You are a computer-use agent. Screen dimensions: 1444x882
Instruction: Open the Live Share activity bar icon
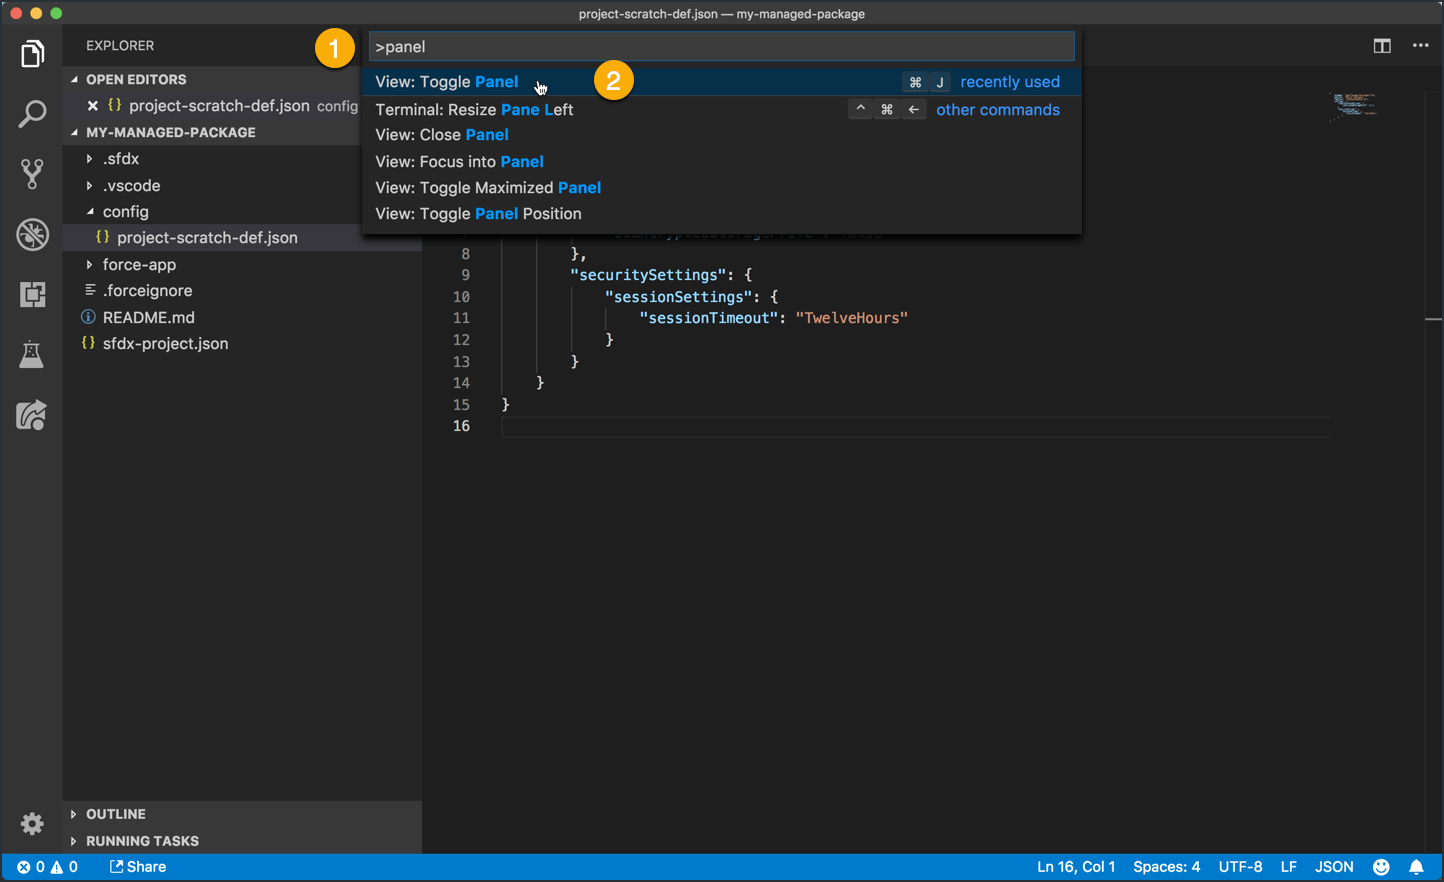32,415
